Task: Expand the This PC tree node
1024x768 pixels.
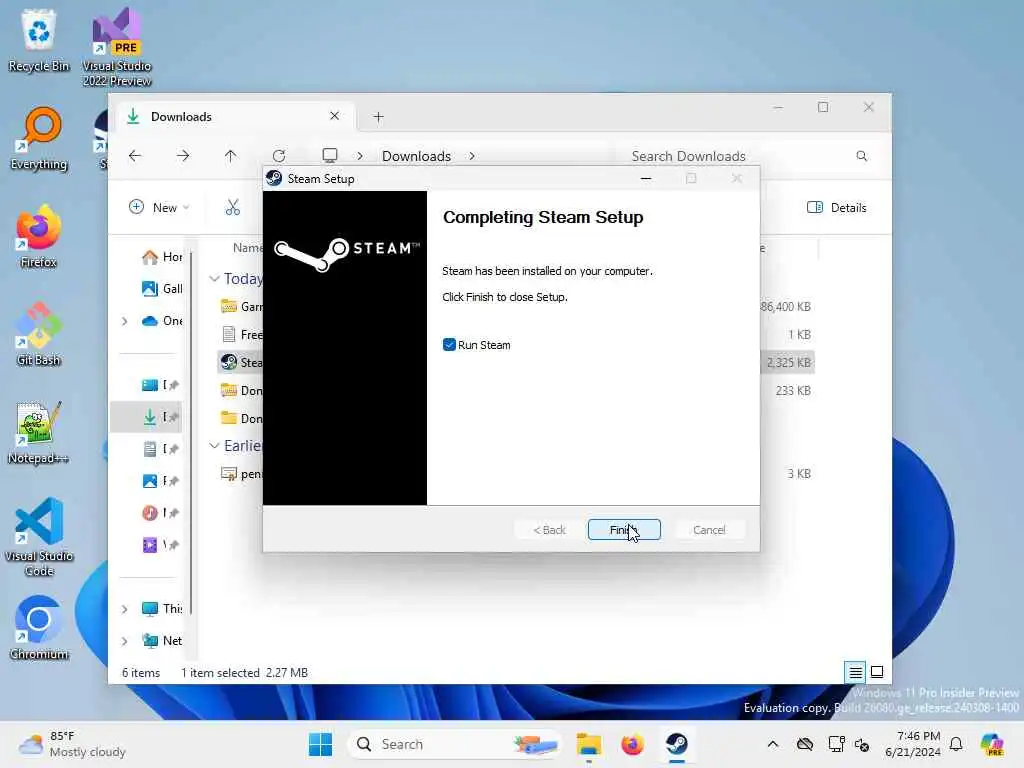Action: click(x=125, y=609)
